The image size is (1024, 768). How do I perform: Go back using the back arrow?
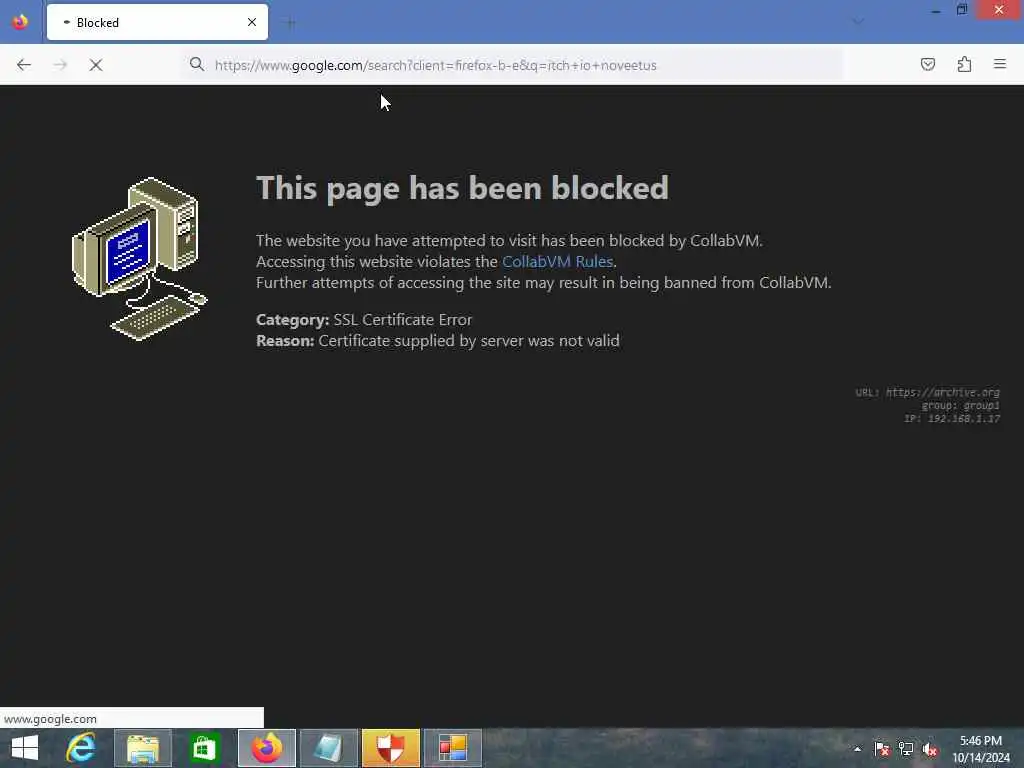(x=24, y=65)
